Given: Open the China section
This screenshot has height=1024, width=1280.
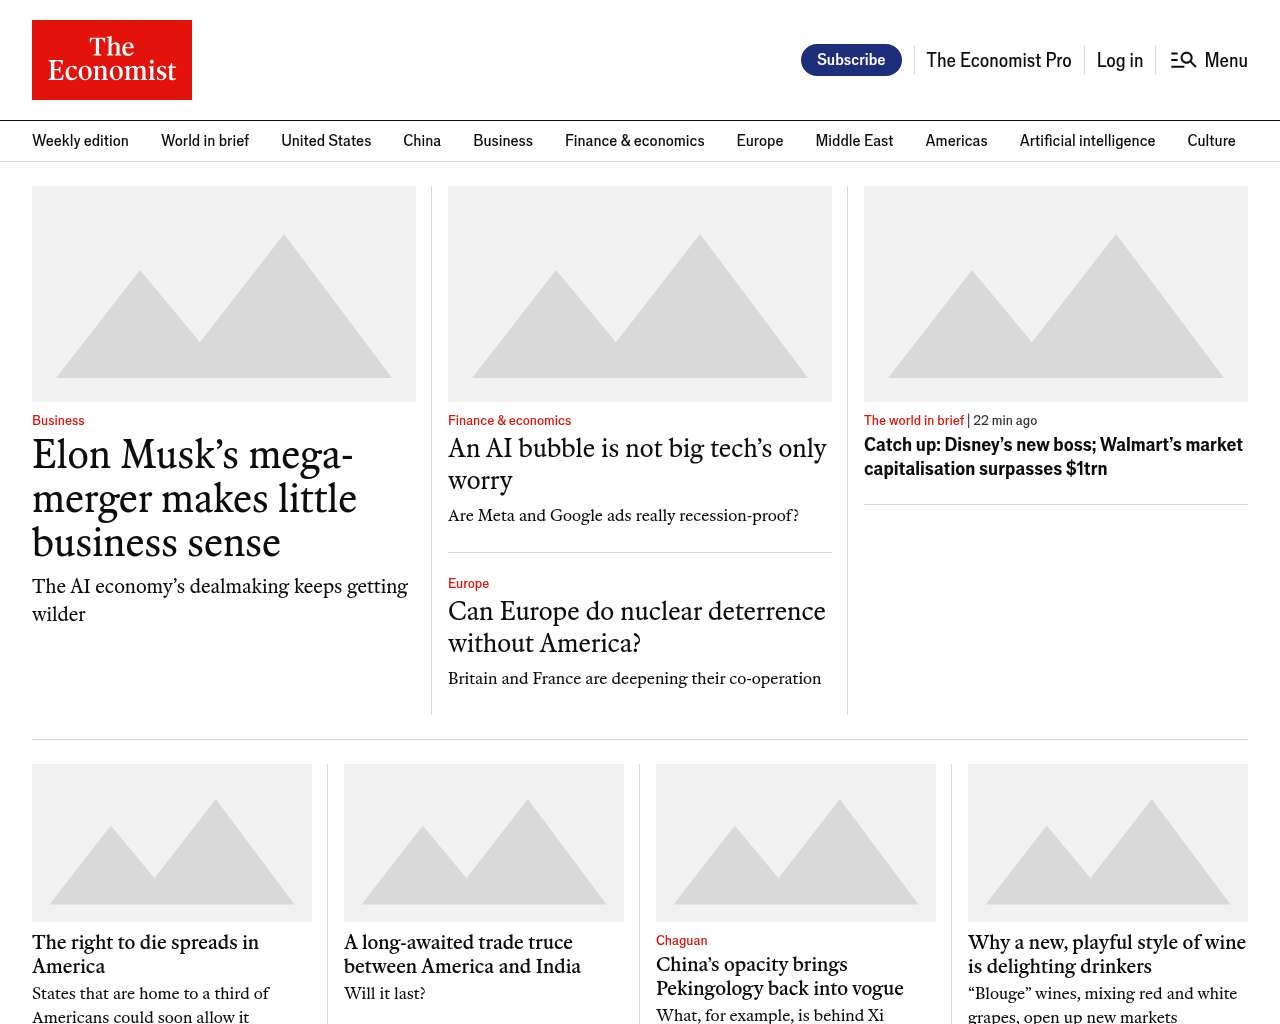Looking at the screenshot, I should (x=422, y=141).
